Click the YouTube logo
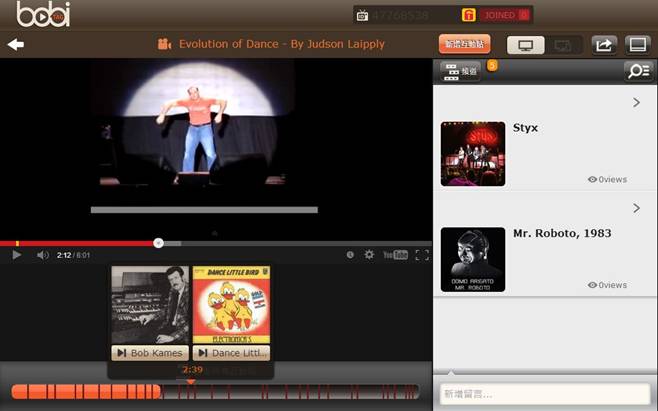This screenshot has height=411, width=658. 395,255
